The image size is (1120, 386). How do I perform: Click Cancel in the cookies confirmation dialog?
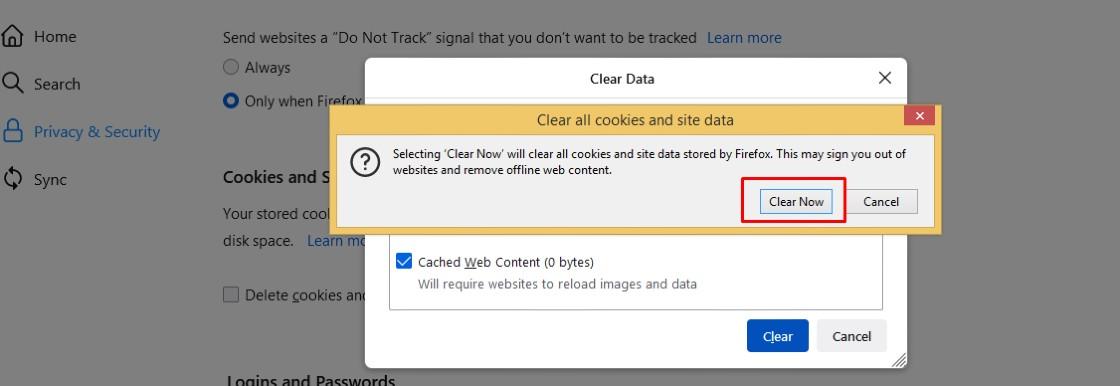(881, 202)
